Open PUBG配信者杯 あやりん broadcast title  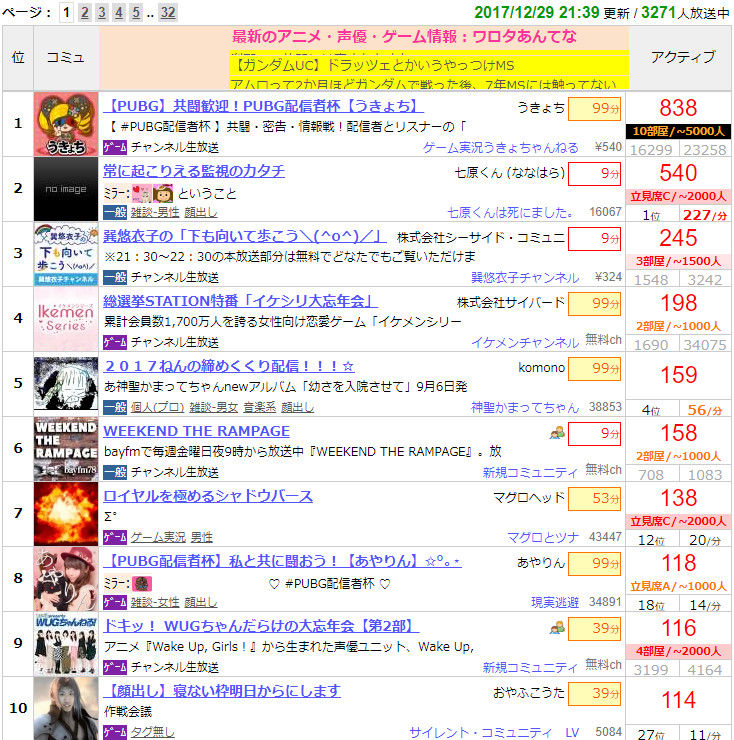[282, 561]
